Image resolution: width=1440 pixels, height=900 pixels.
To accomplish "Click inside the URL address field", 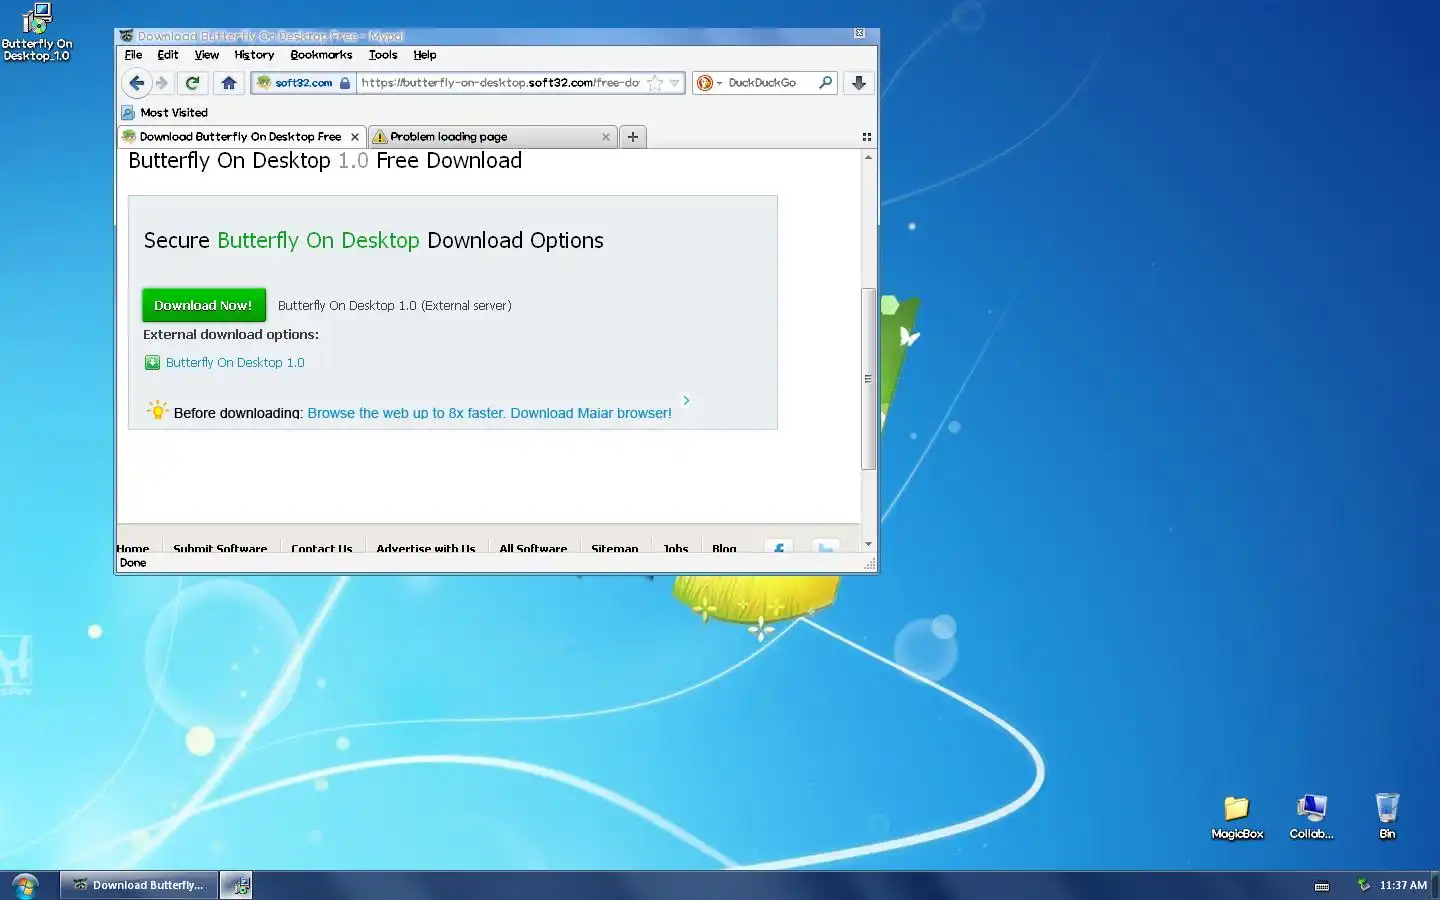I will (x=500, y=83).
